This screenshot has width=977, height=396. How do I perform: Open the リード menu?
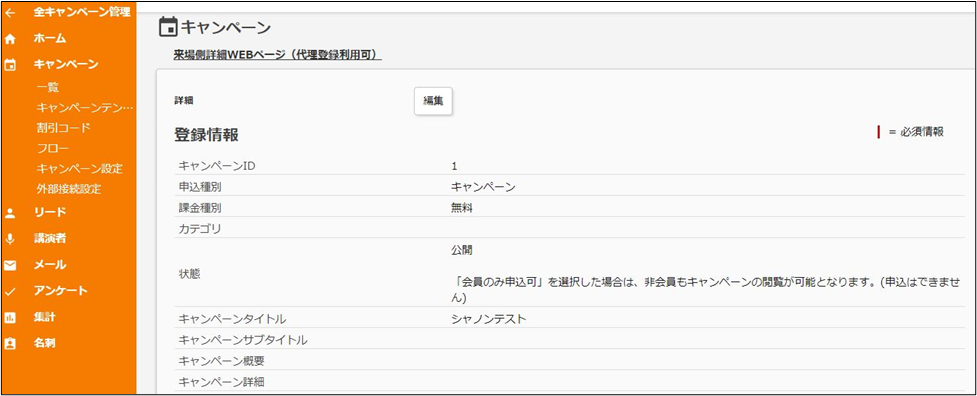pos(50,213)
